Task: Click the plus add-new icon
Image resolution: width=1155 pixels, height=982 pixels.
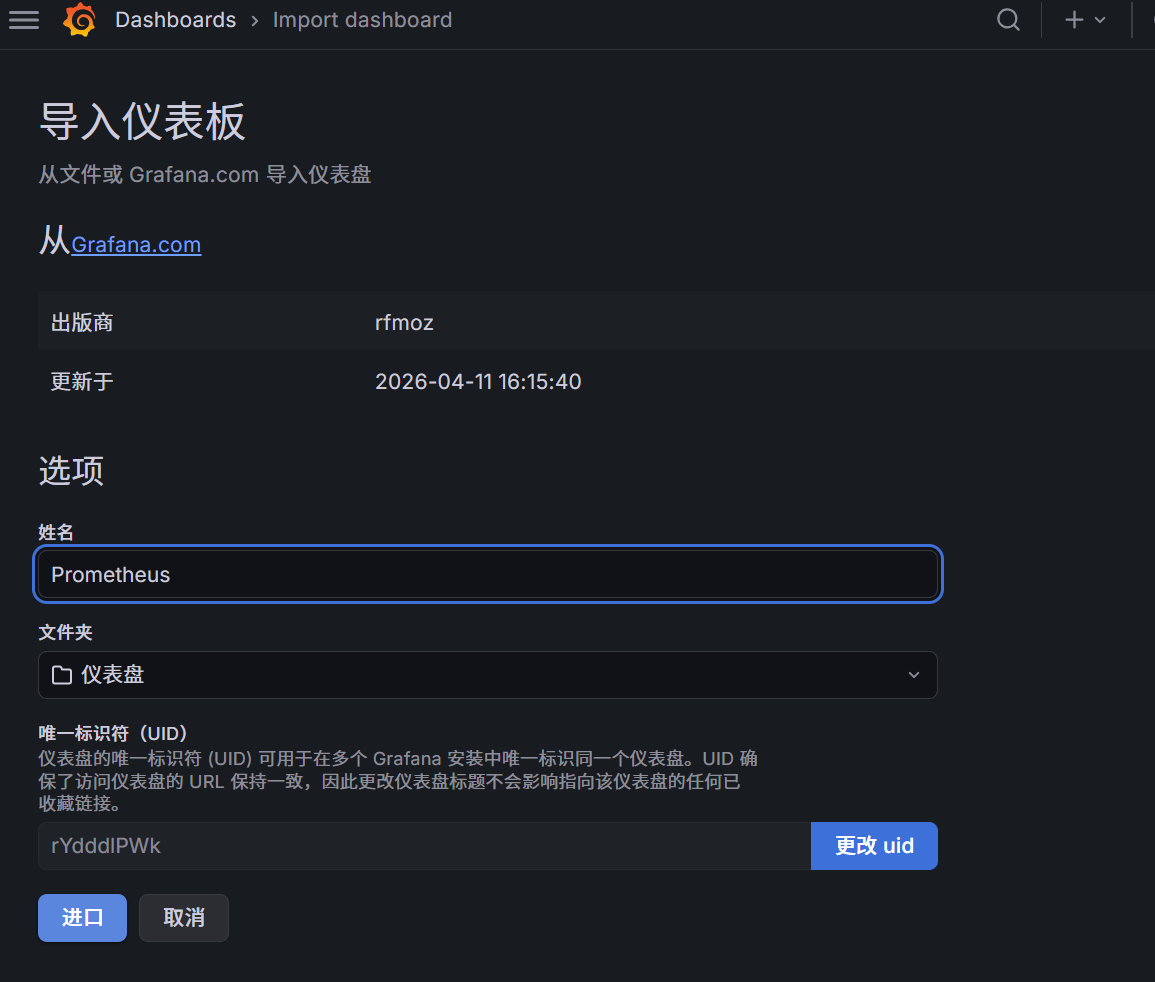Action: [1074, 20]
